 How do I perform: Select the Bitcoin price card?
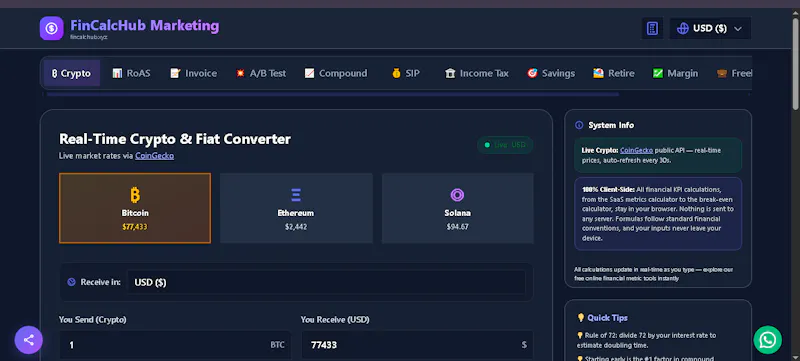(135, 208)
